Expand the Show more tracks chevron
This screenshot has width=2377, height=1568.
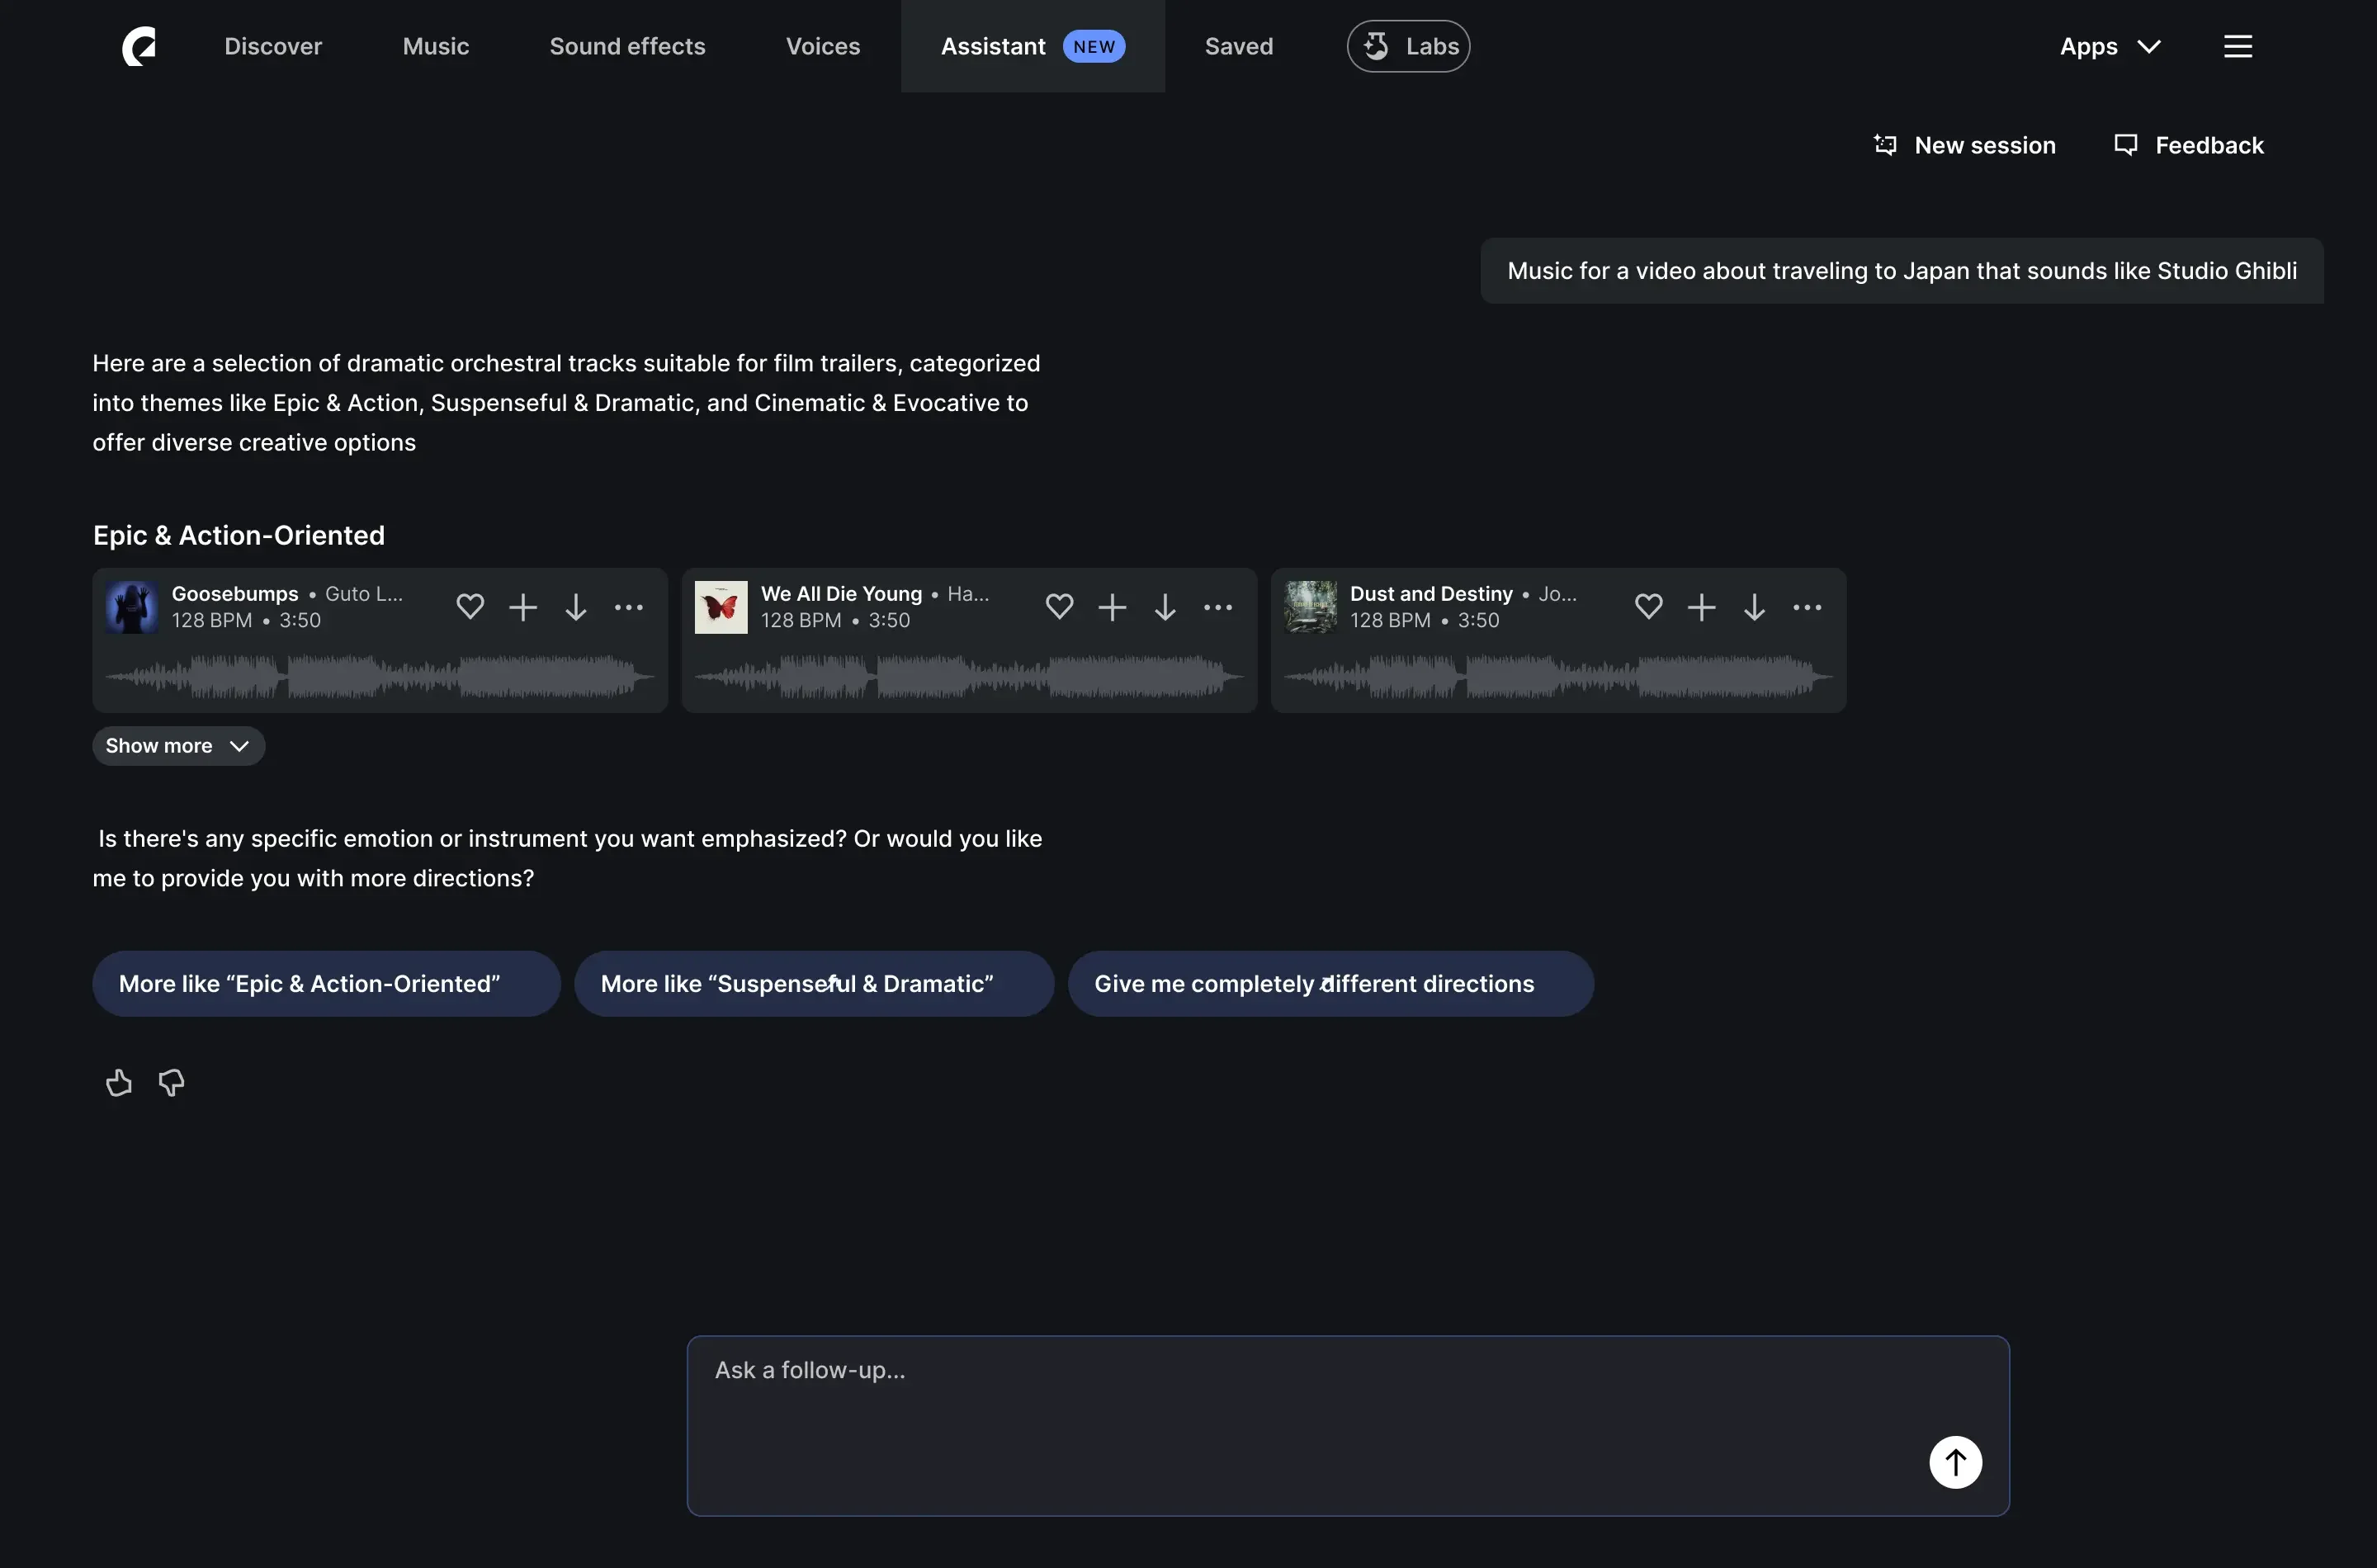pyautogui.click(x=178, y=746)
